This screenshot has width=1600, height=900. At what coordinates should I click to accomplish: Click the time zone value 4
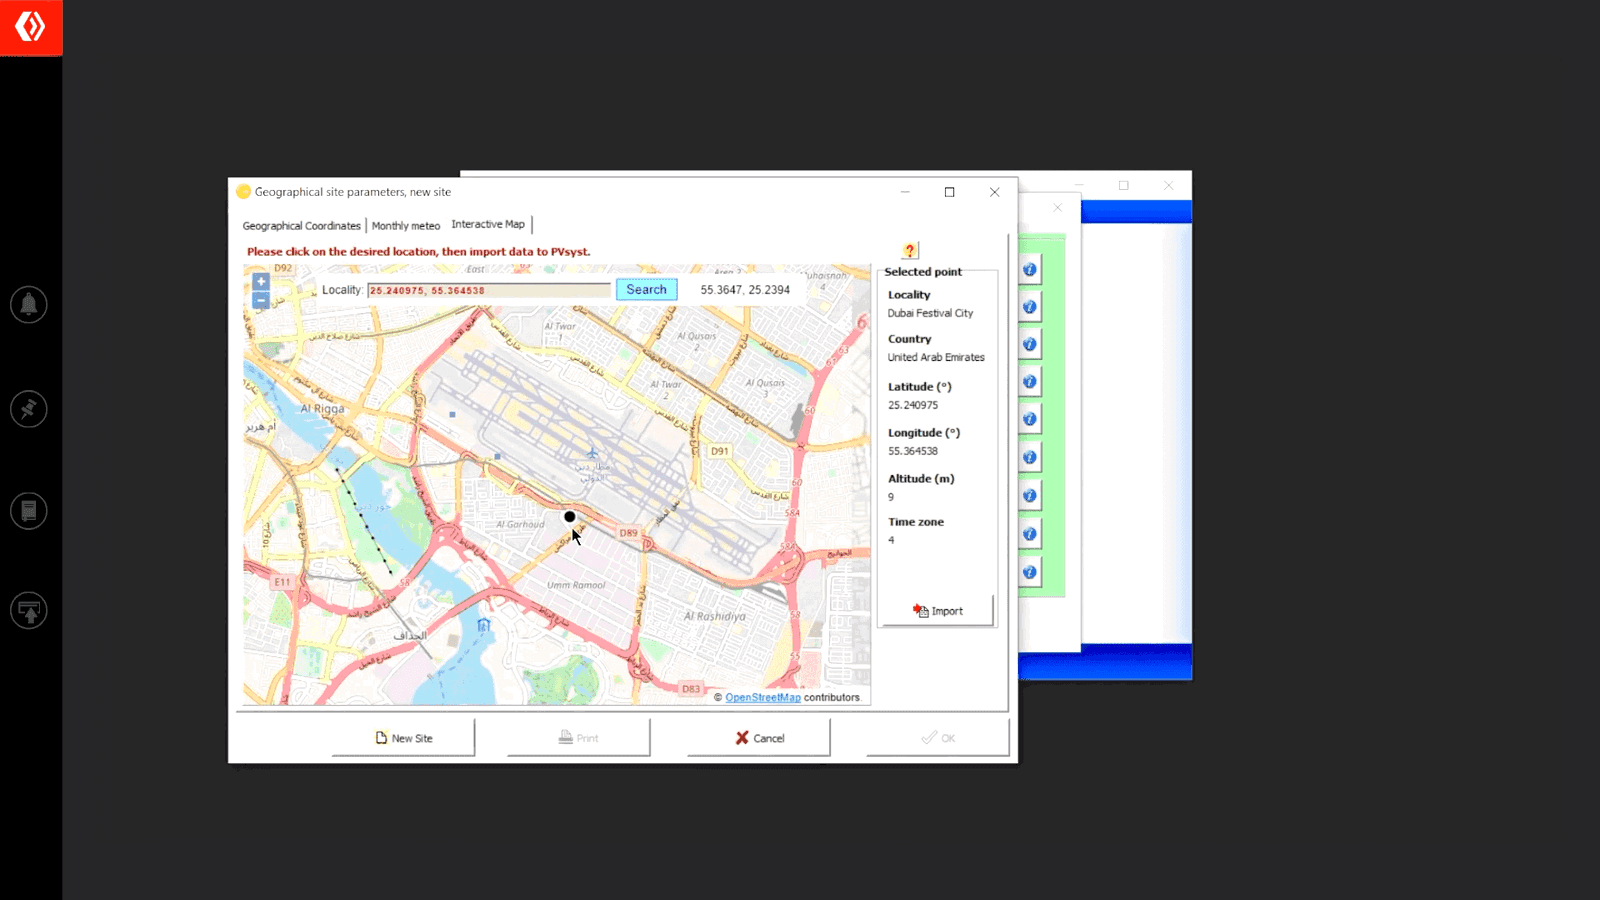click(891, 540)
